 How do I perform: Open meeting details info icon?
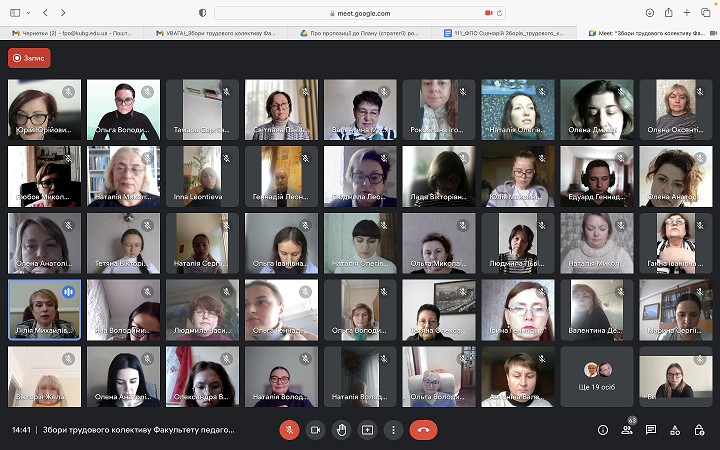pyautogui.click(x=603, y=429)
